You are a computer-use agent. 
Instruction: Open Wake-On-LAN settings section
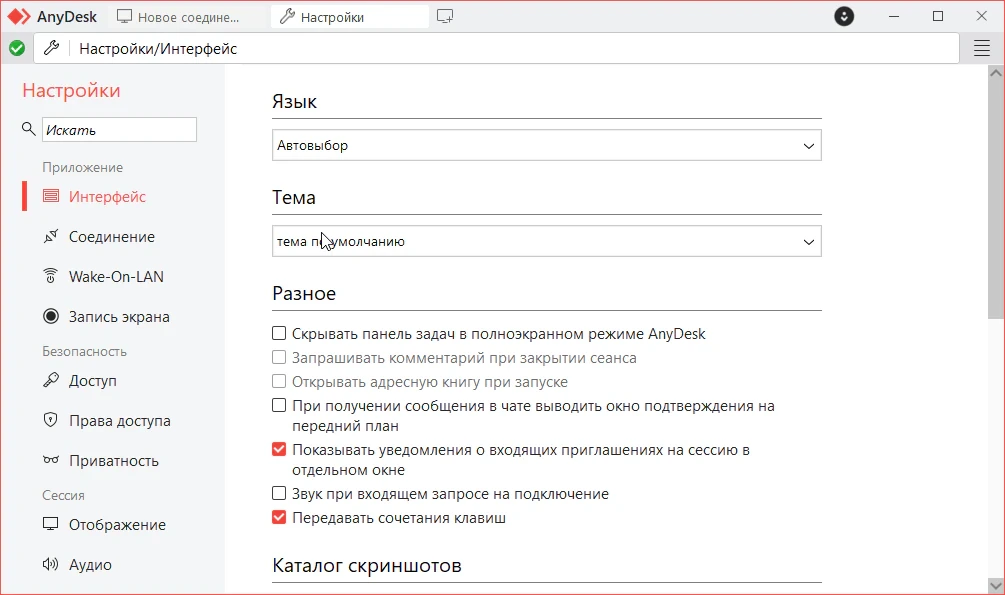[x=116, y=276]
